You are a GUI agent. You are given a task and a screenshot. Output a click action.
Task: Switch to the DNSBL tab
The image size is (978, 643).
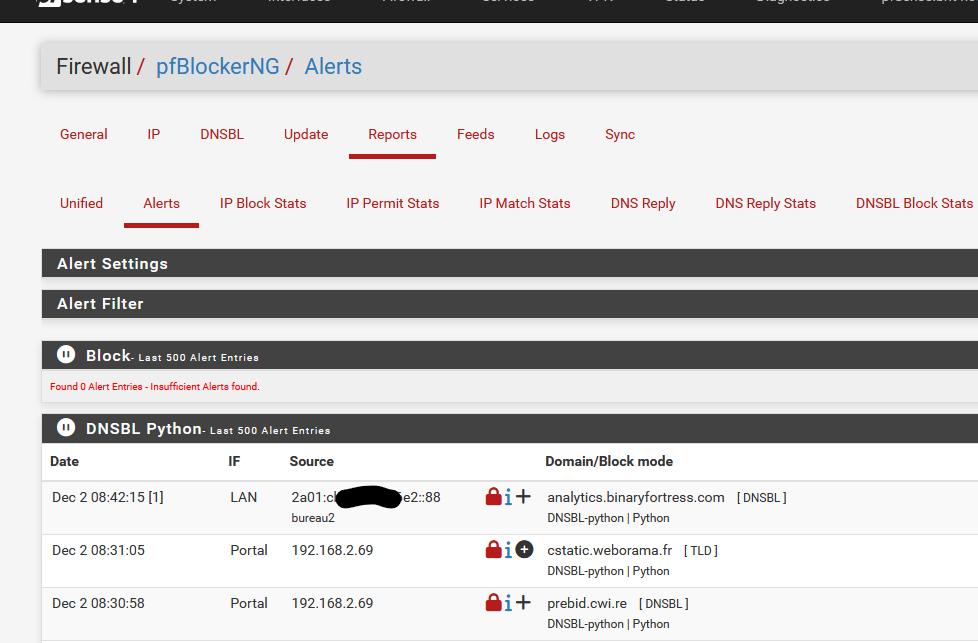tap(221, 134)
